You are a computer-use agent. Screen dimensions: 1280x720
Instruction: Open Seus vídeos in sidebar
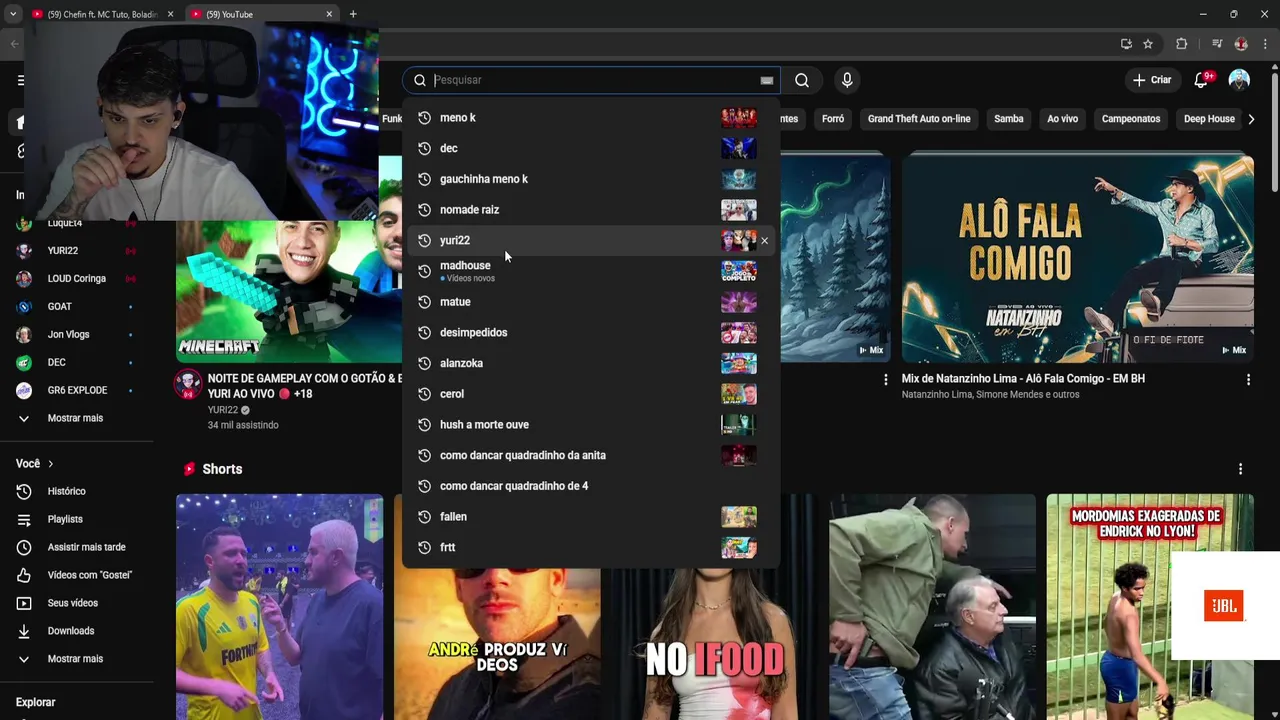point(76,604)
